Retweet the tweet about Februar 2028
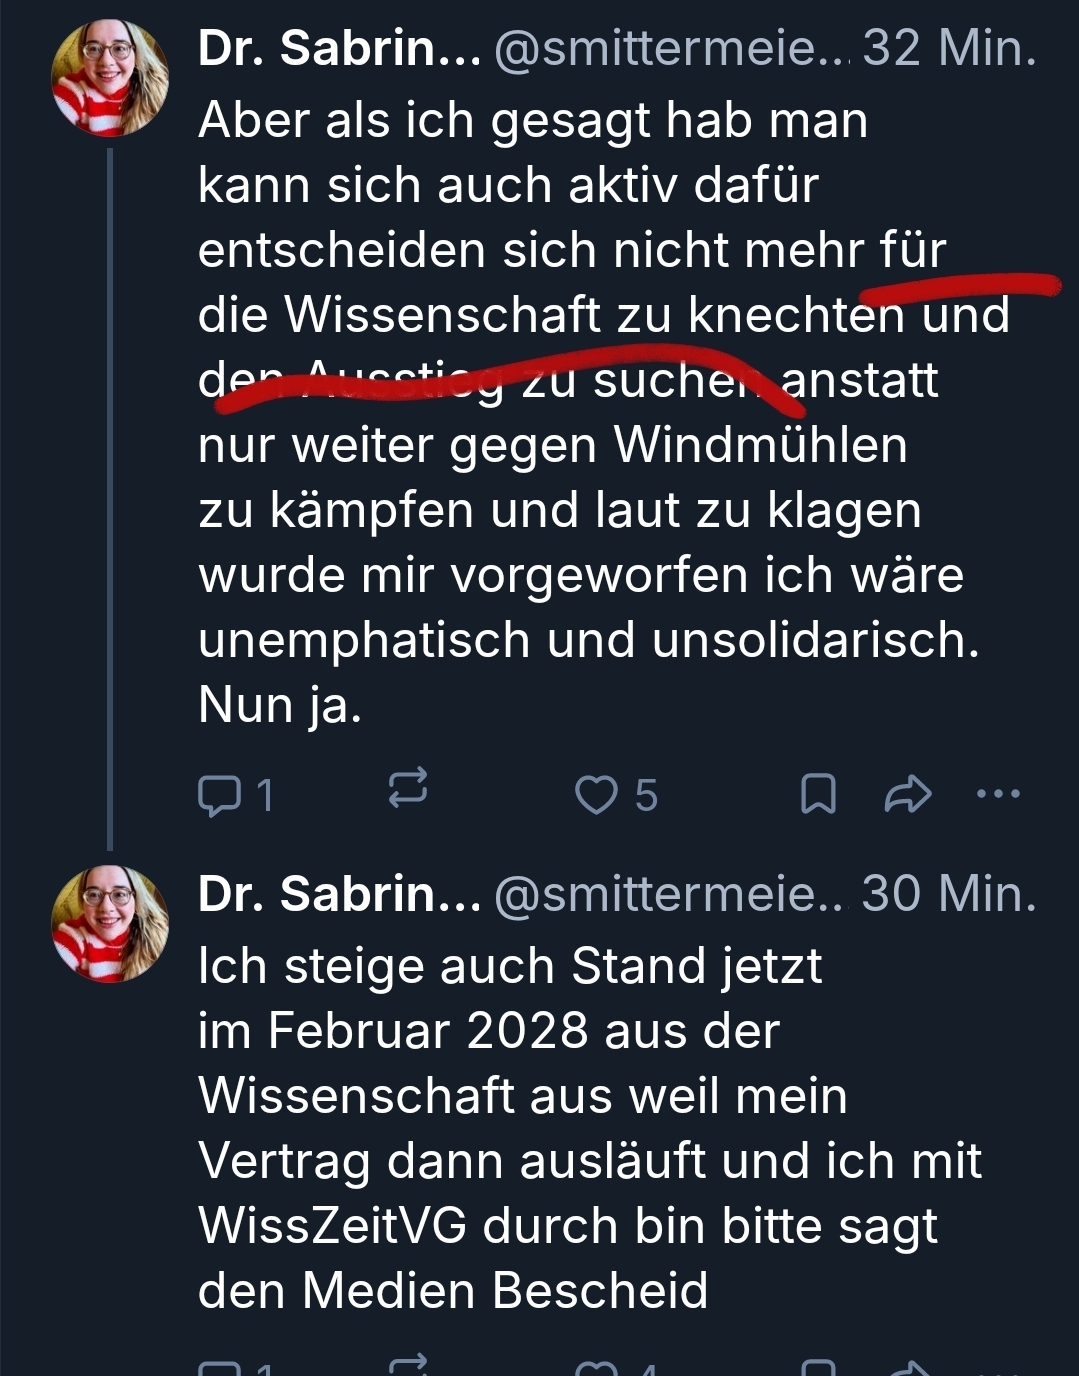The height and width of the screenshot is (1376, 1079). [x=407, y=1366]
